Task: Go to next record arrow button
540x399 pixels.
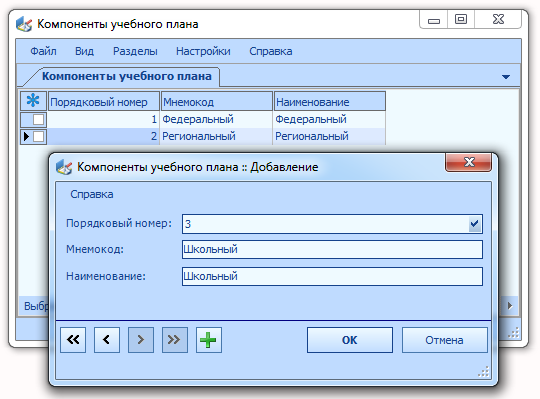Action: pos(141,340)
